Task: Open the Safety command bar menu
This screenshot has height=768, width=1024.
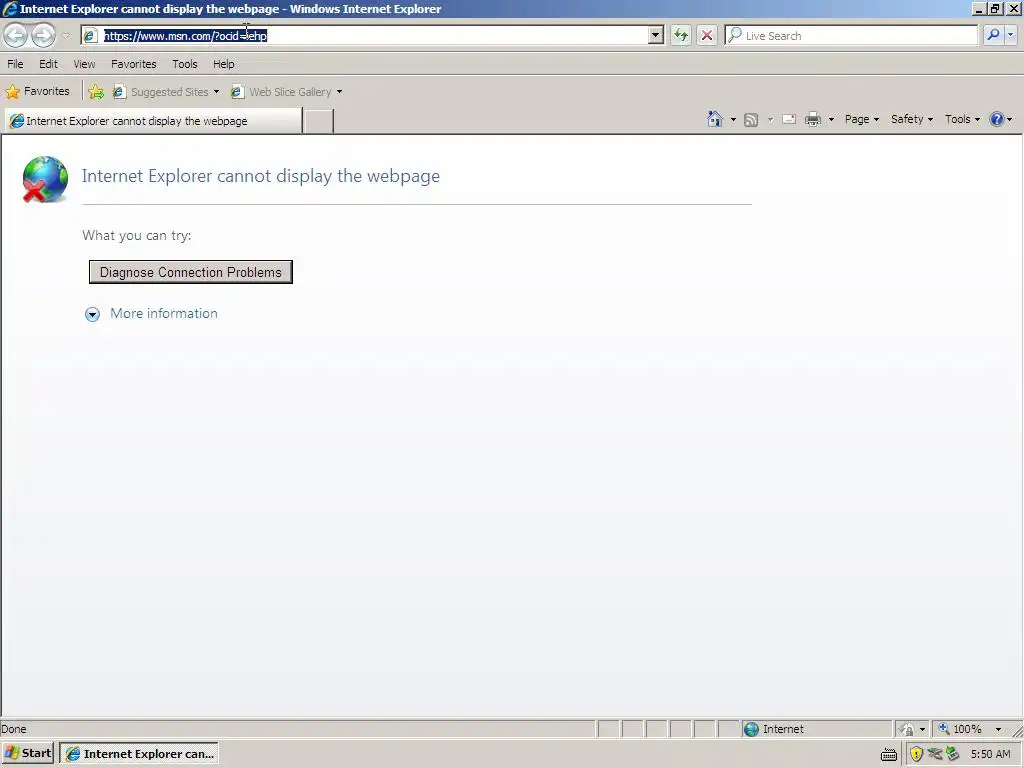Action: click(x=912, y=119)
